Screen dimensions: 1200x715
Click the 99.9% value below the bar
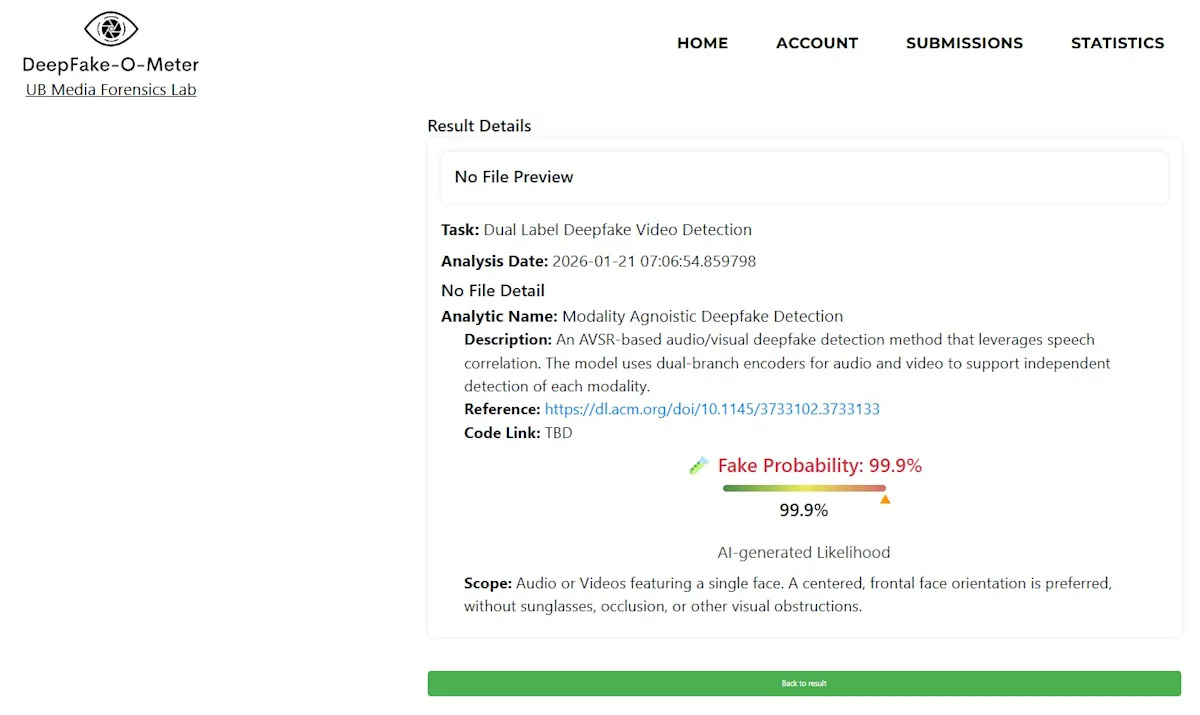[804, 510]
